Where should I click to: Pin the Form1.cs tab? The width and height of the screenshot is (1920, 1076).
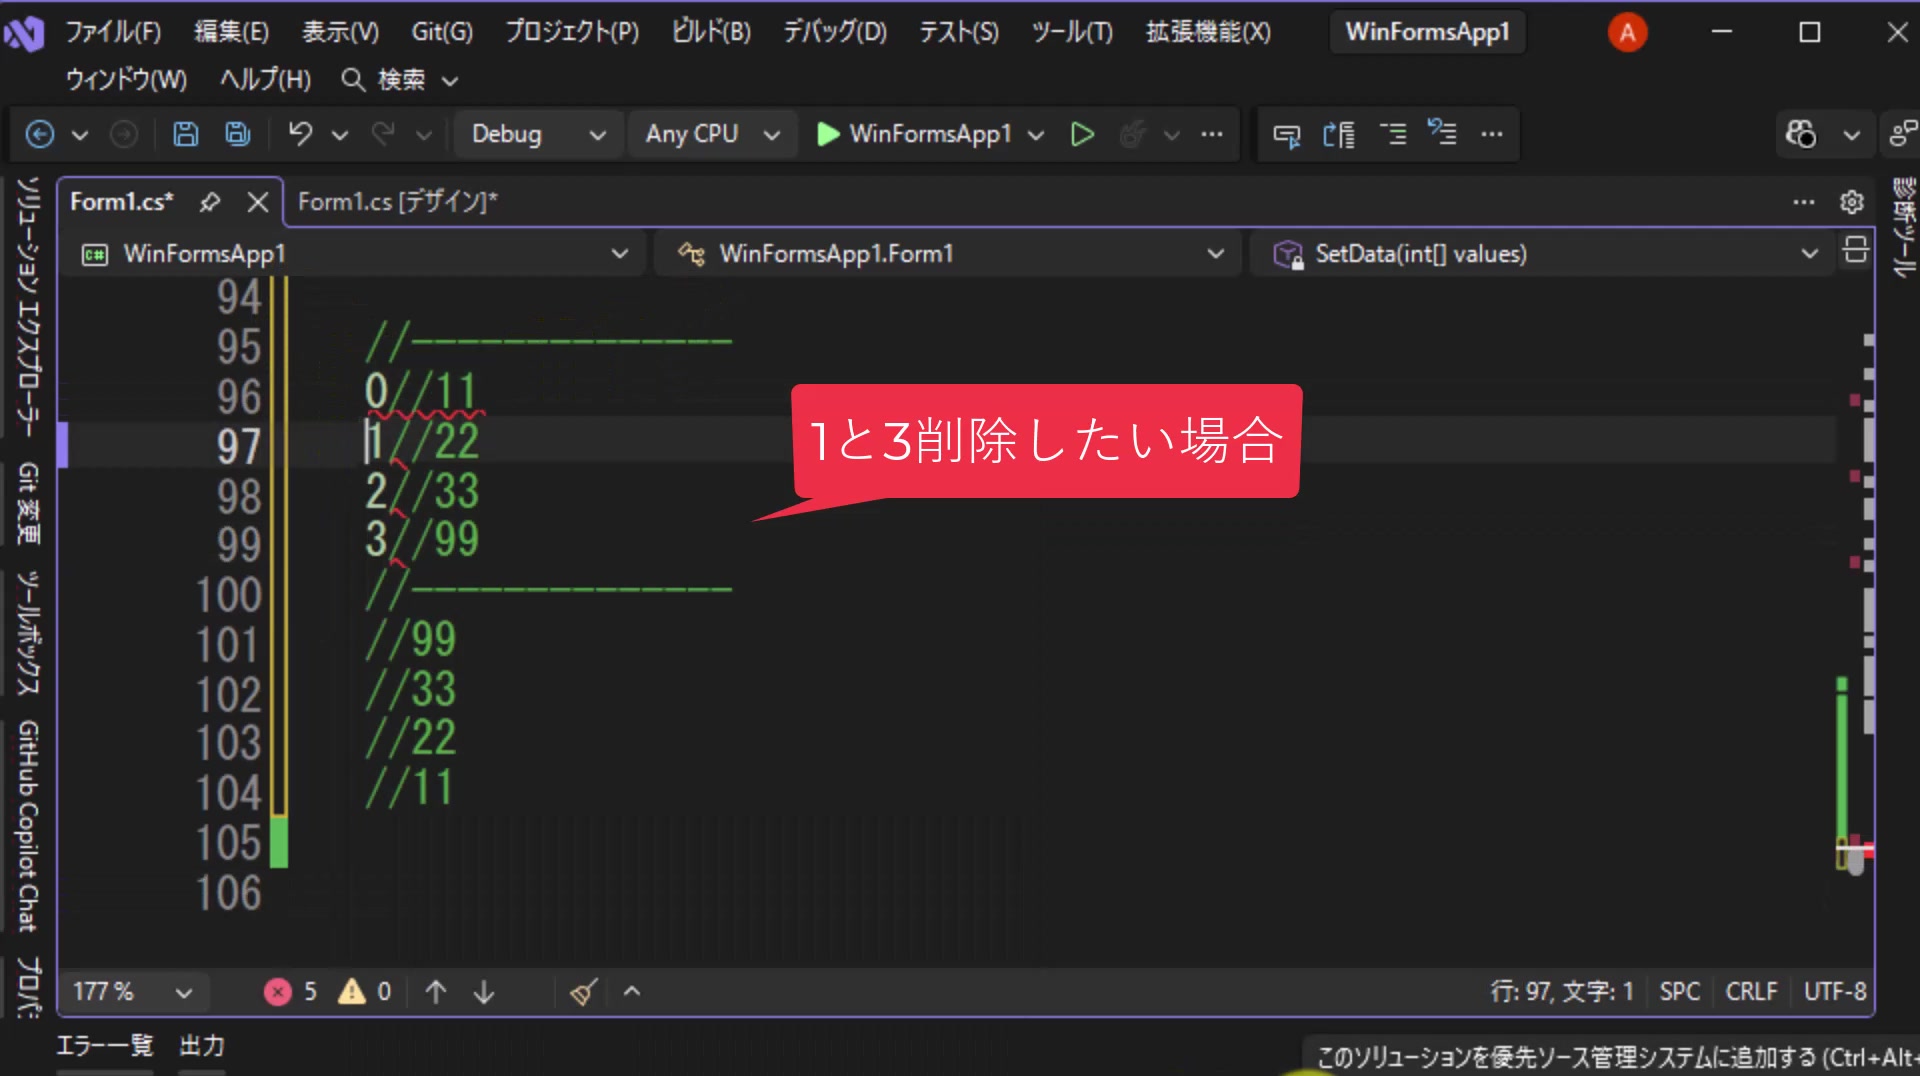209,202
